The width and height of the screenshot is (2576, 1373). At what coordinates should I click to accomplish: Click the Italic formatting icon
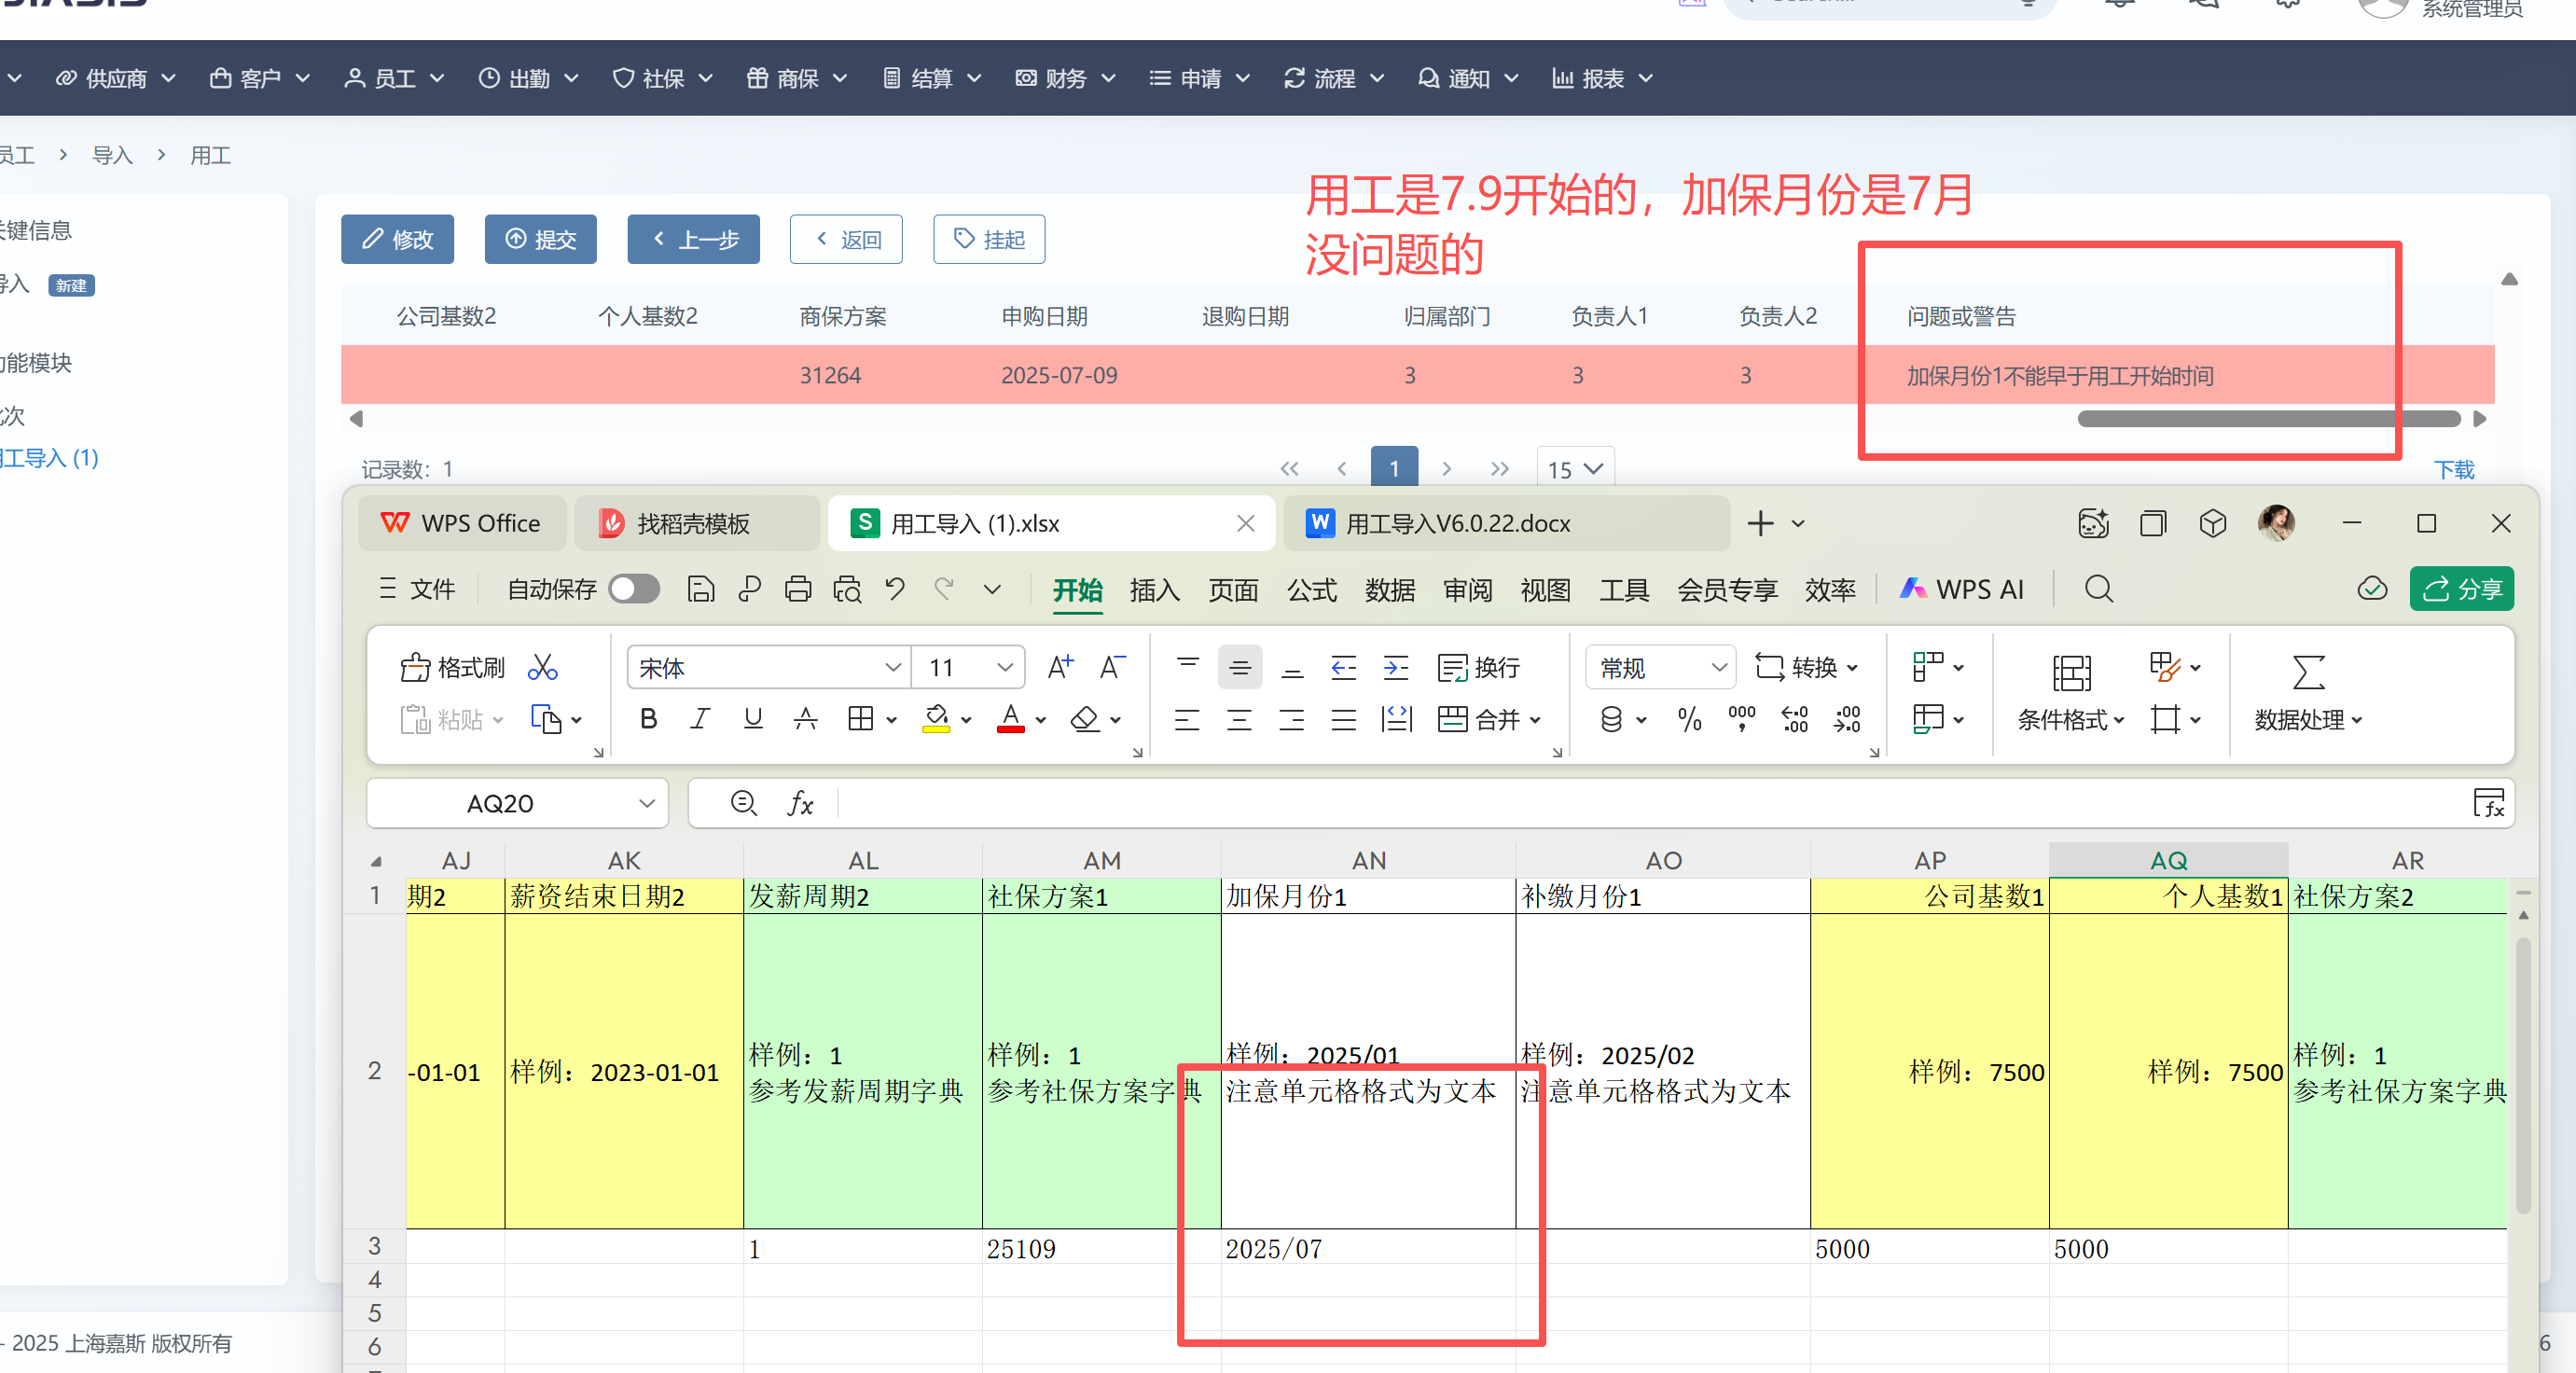[x=700, y=719]
